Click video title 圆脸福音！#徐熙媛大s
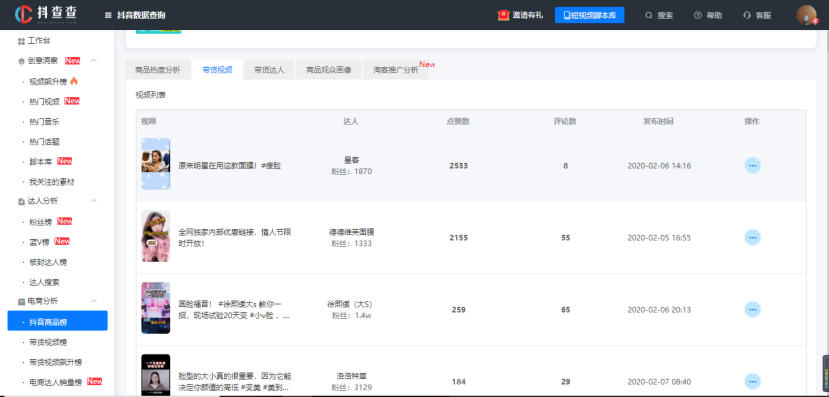The width and height of the screenshot is (829, 397). point(234,309)
